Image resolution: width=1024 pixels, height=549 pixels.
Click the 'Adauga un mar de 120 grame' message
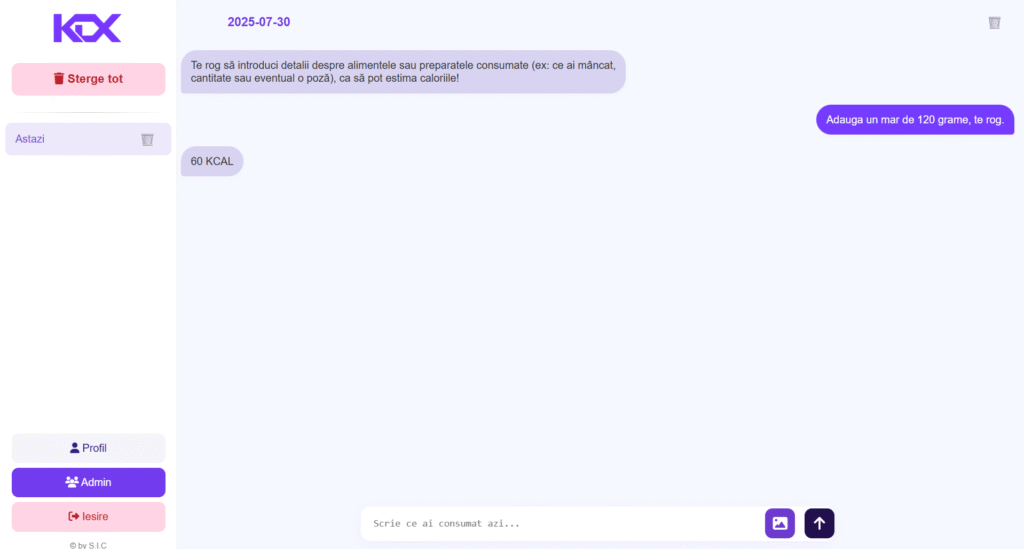pyautogui.click(x=915, y=119)
